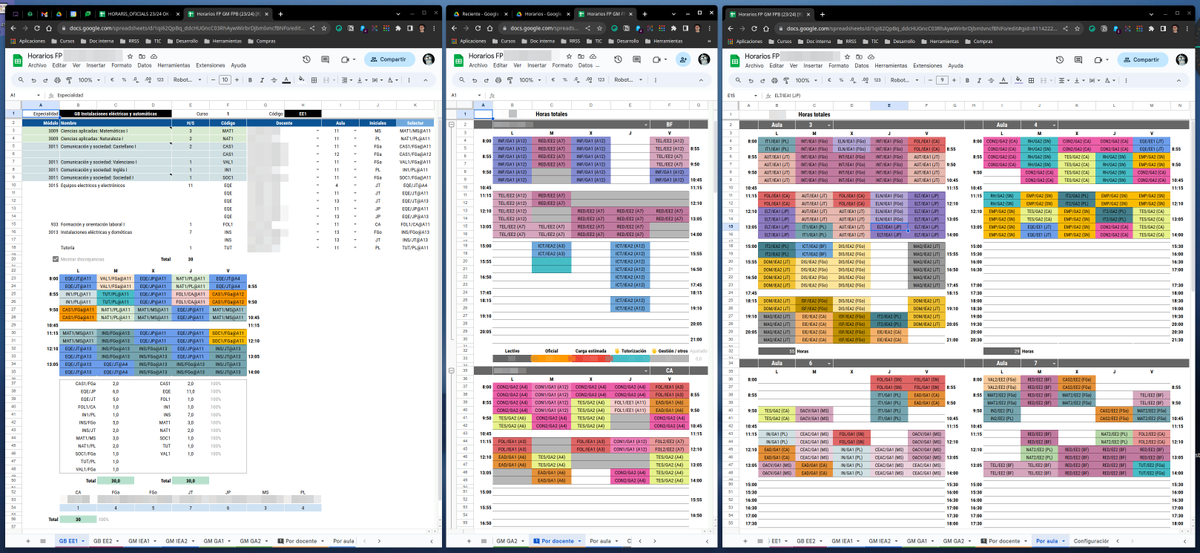Open Extensiones menu in left window

(211, 65)
